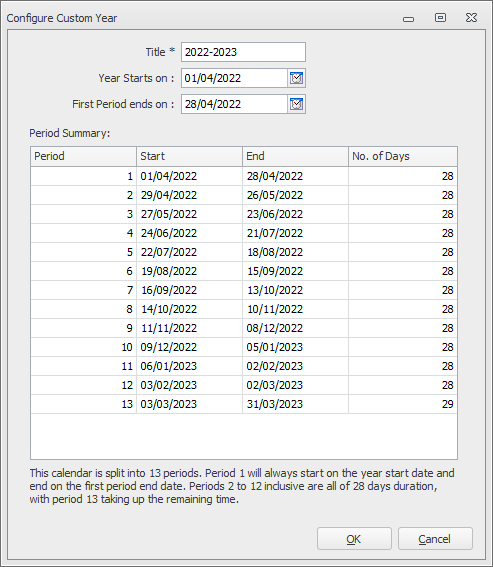Confirm with the OK button
Screen dimensions: 493x567
(354, 539)
